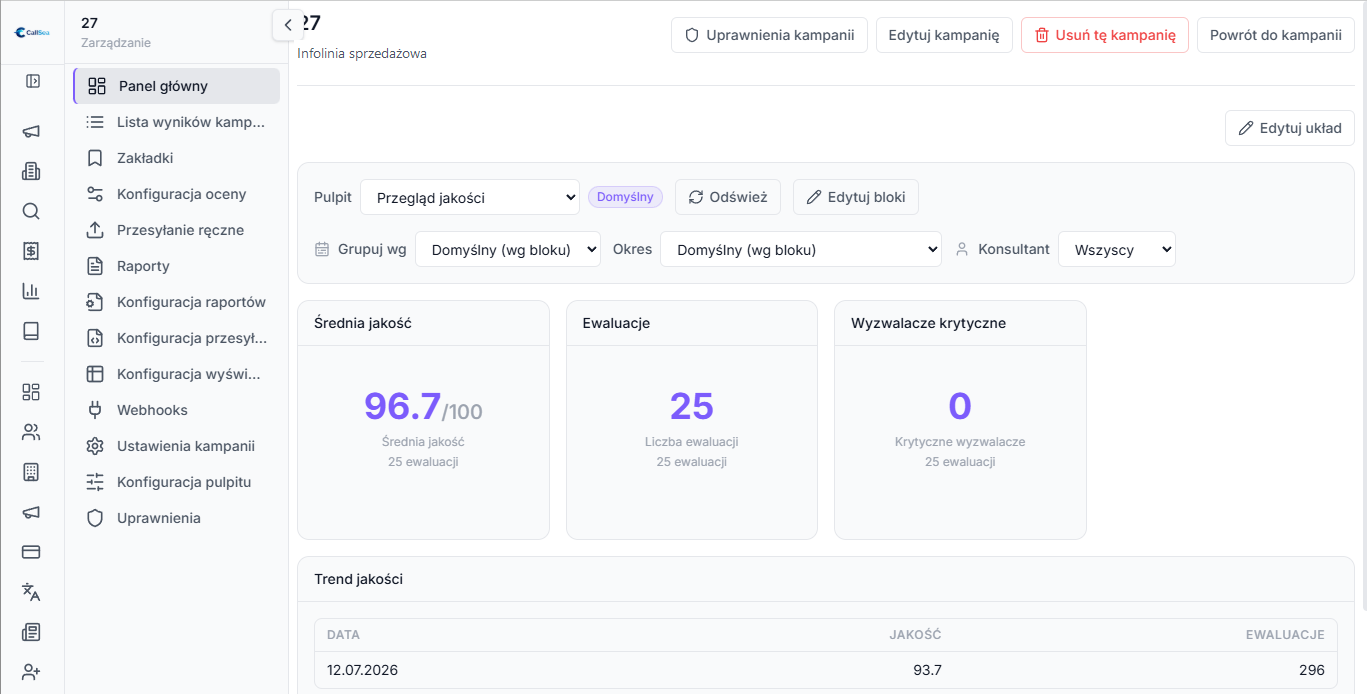This screenshot has width=1367, height=694.
Task: Collapse the campaign menu with the chevron button
Action: coord(288,25)
